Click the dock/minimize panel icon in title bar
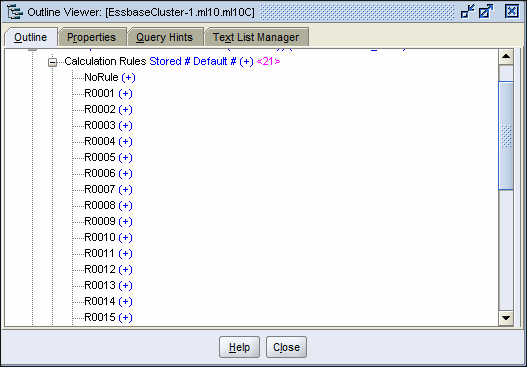Image resolution: width=527 pixels, height=367 pixels. pos(468,12)
